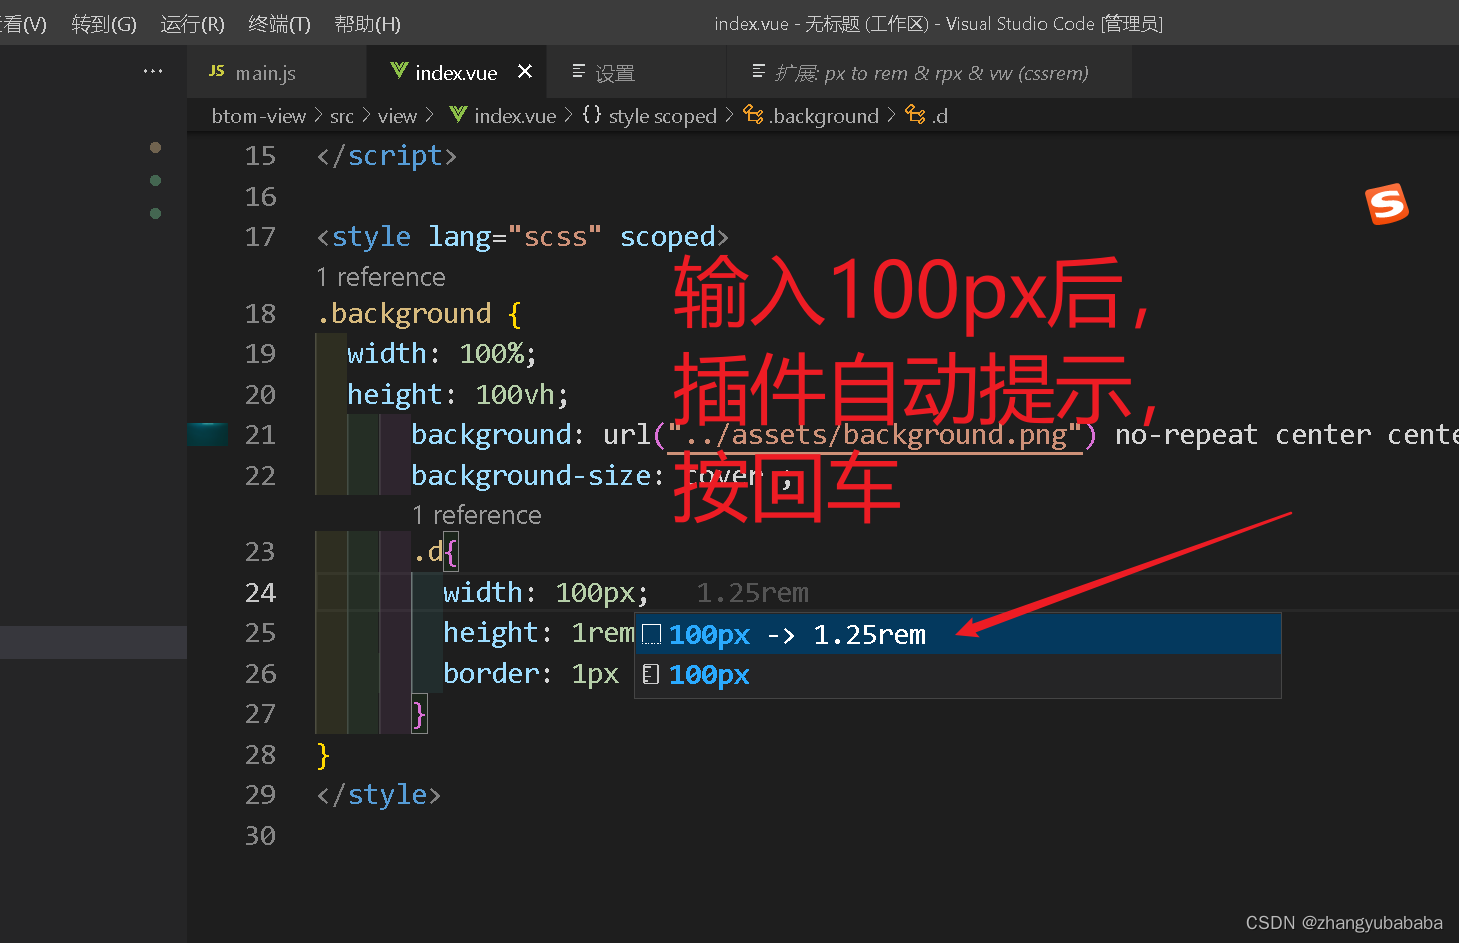This screenshot has height=943, width=1459.
Task: Click the 'height: 1rem' text on line 25
Action: pyautogui.click(x=539, y=633)
